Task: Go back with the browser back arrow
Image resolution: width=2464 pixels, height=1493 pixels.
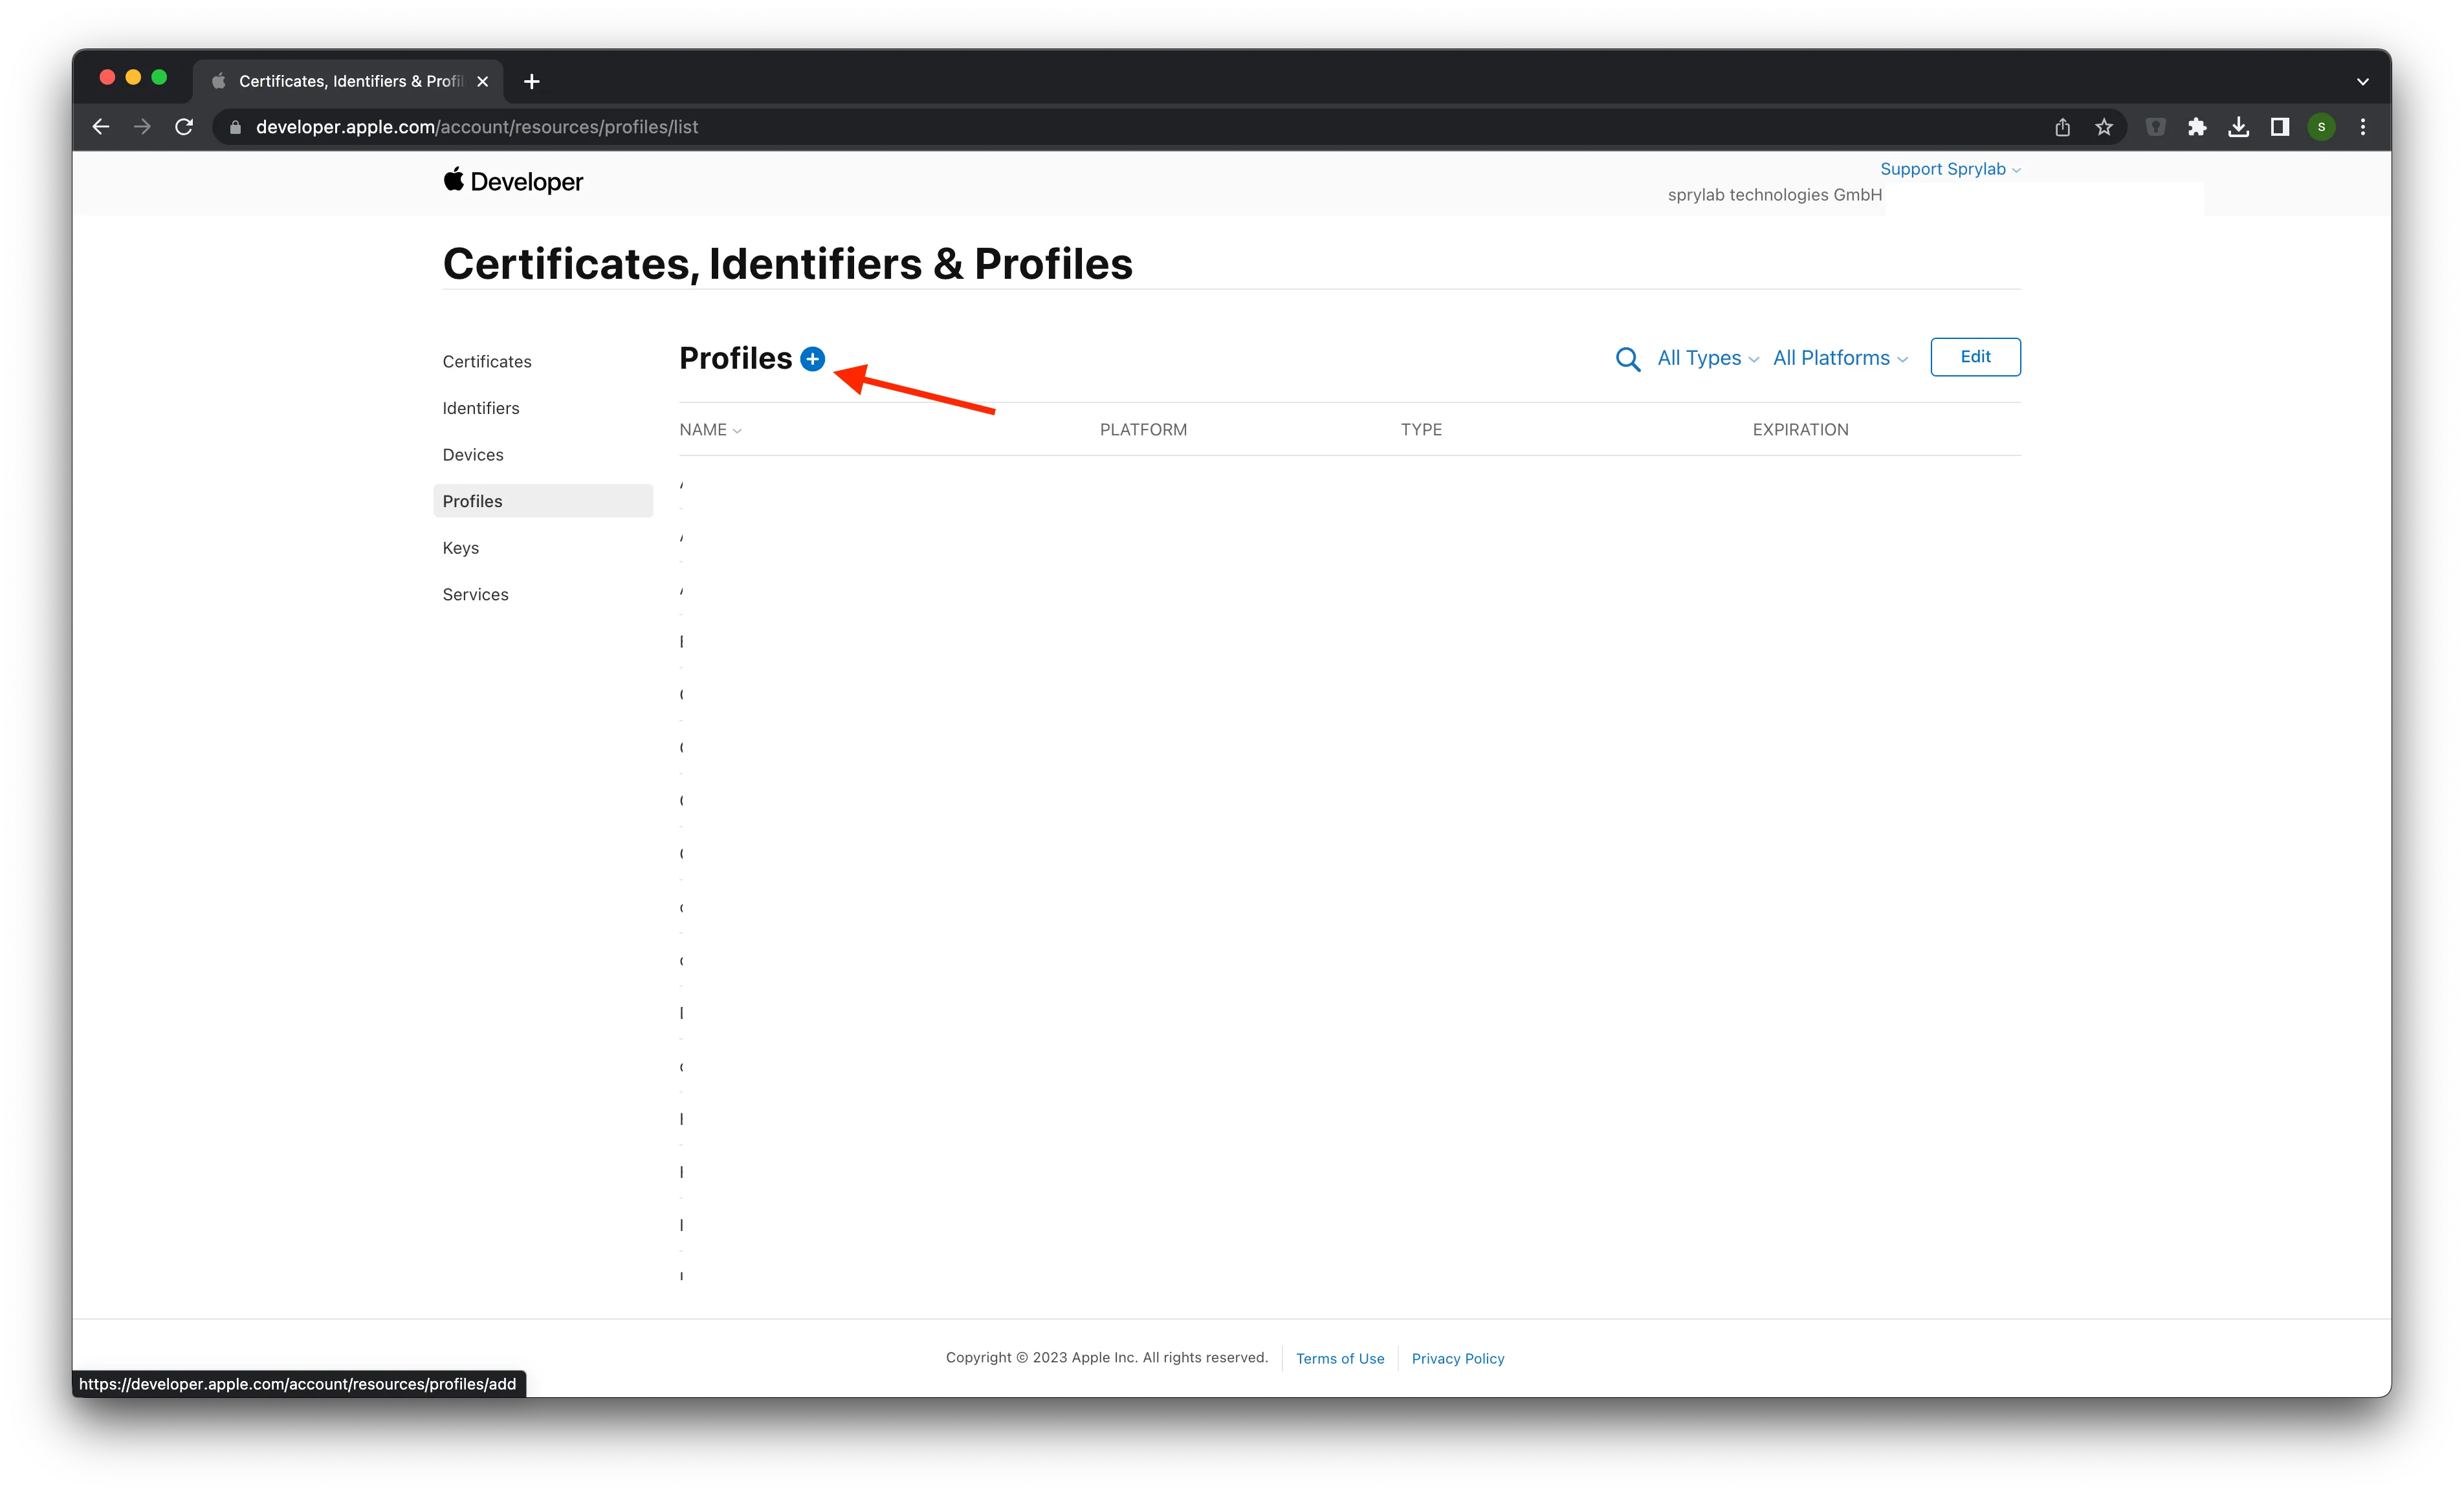Action: click(101, 127)
